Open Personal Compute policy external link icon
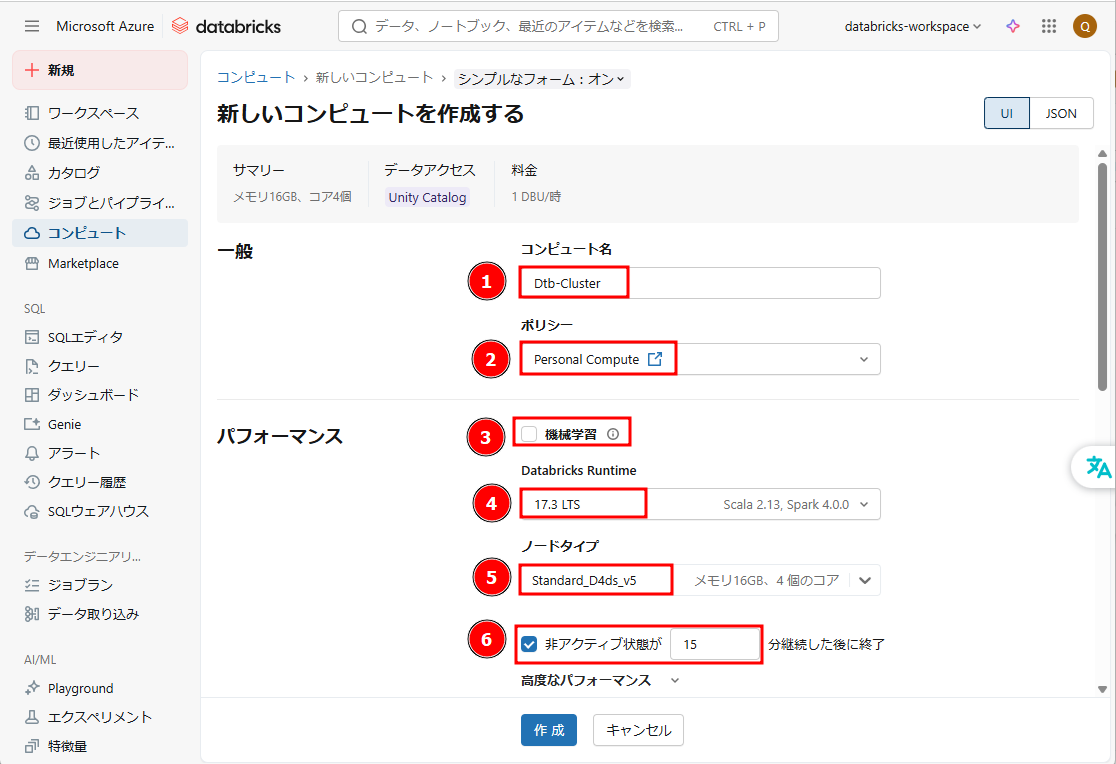The width and height of the screenshot is (1116, 764). (655, 359)
